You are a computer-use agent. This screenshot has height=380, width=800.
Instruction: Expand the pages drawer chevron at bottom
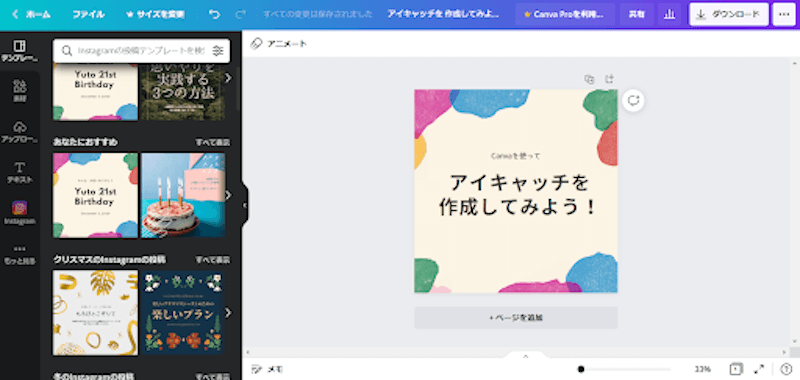(x=526, y=356)
